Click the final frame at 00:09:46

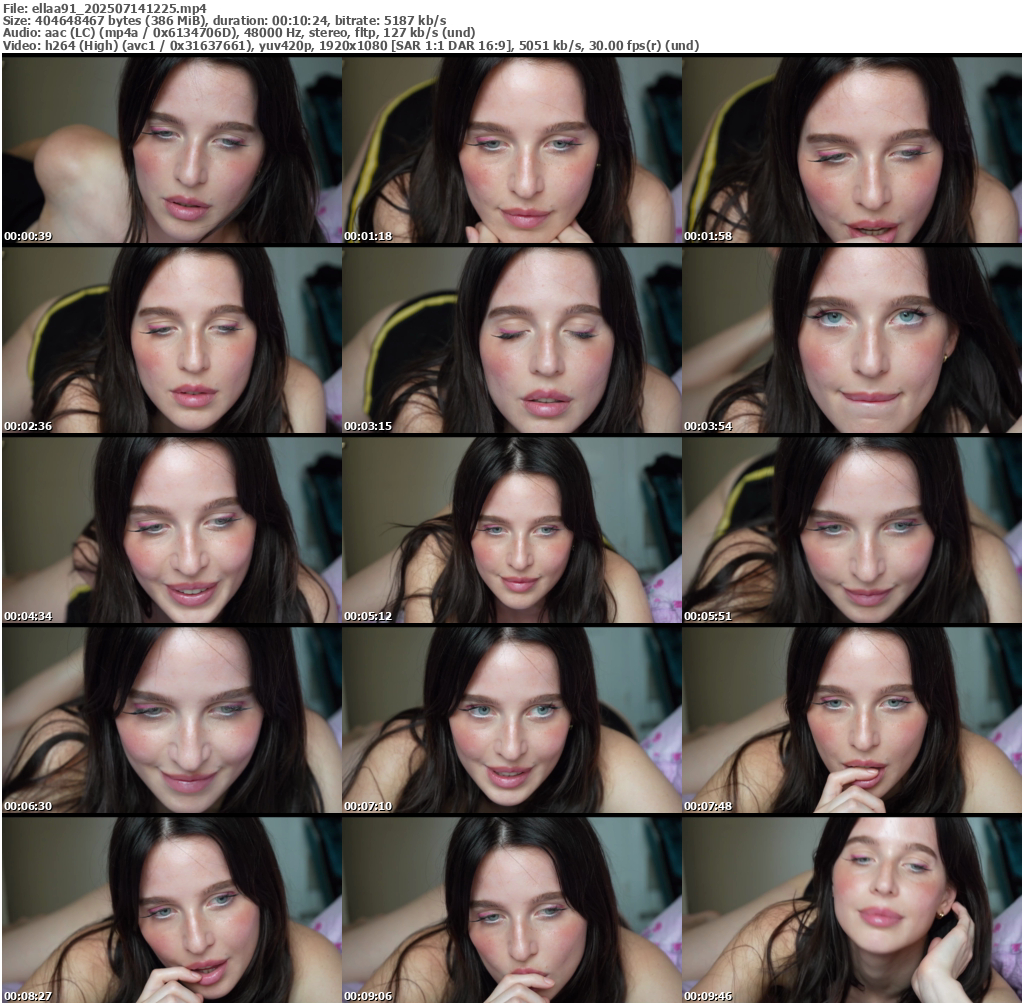[x=852, y=909]
